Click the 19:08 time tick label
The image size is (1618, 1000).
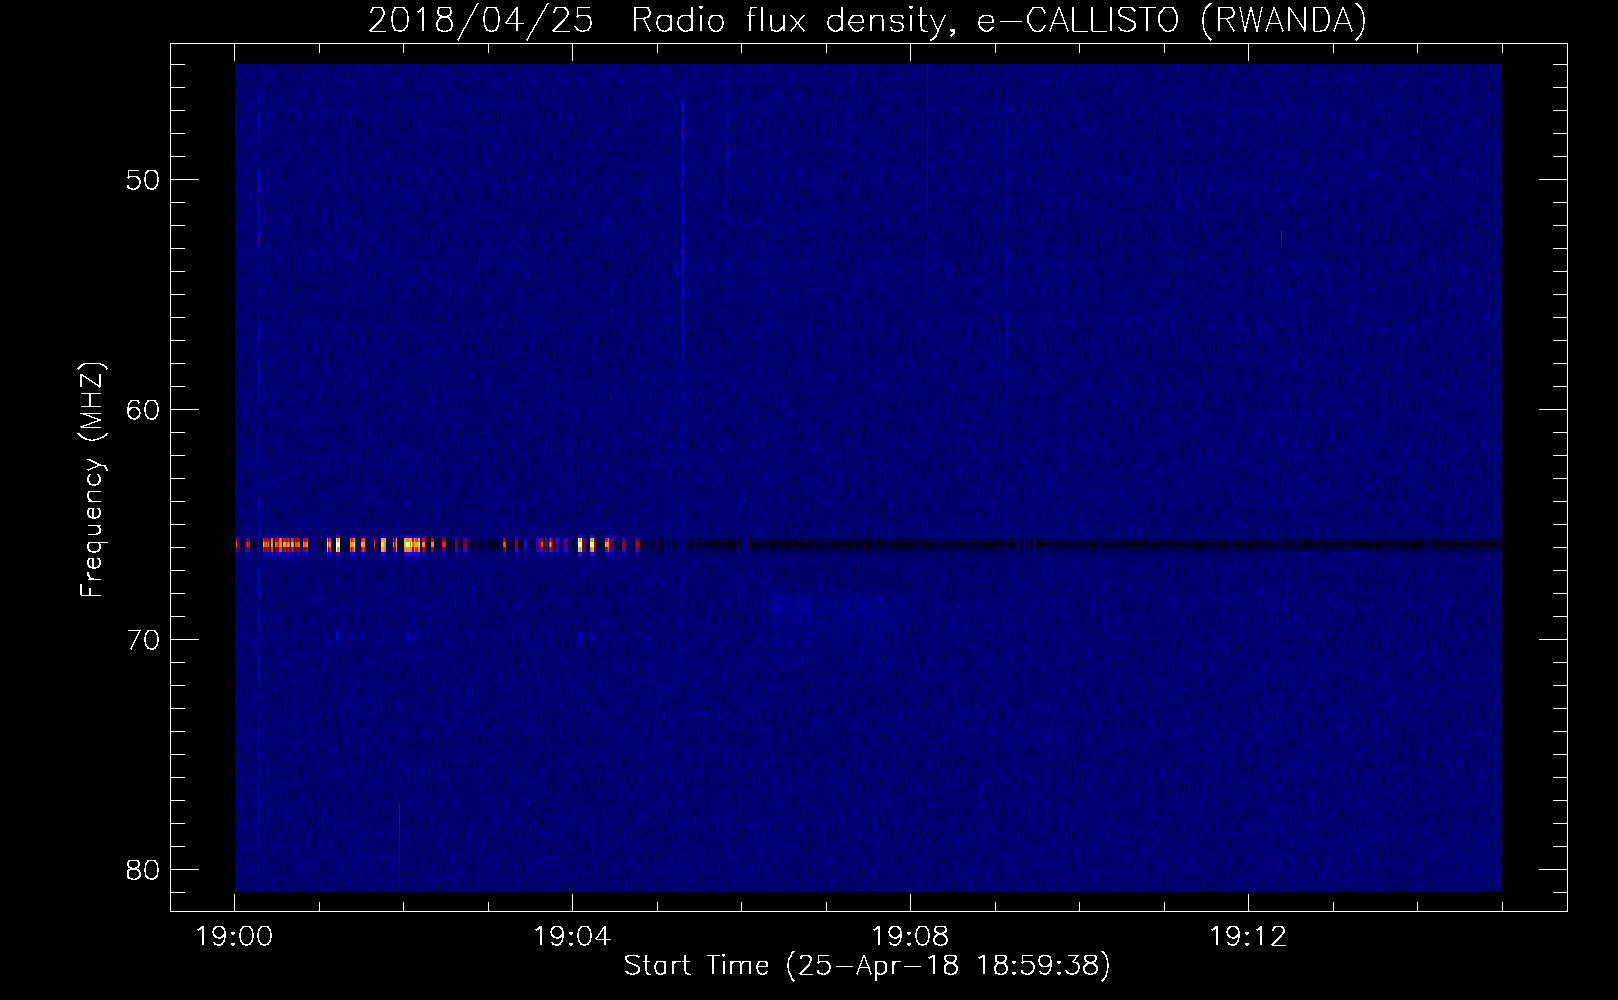point(910,937)
